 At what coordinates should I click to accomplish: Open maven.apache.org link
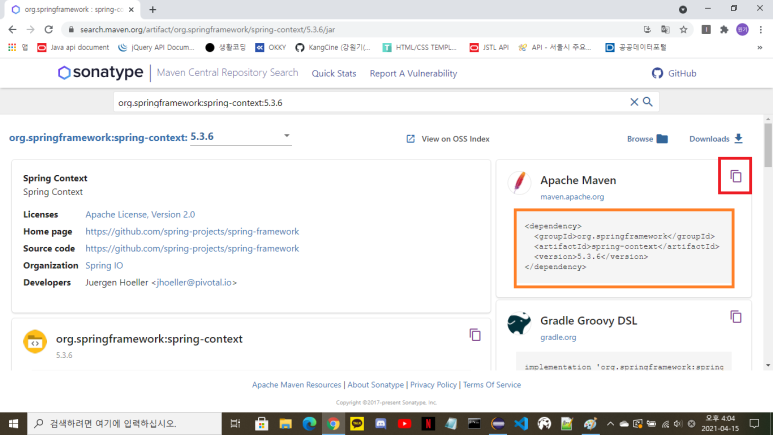572,197
